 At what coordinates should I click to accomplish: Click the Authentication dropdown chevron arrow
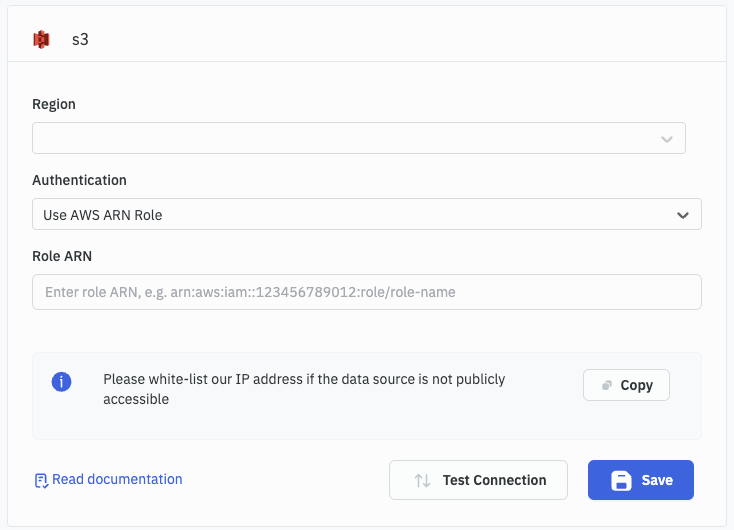coord(682,215)
